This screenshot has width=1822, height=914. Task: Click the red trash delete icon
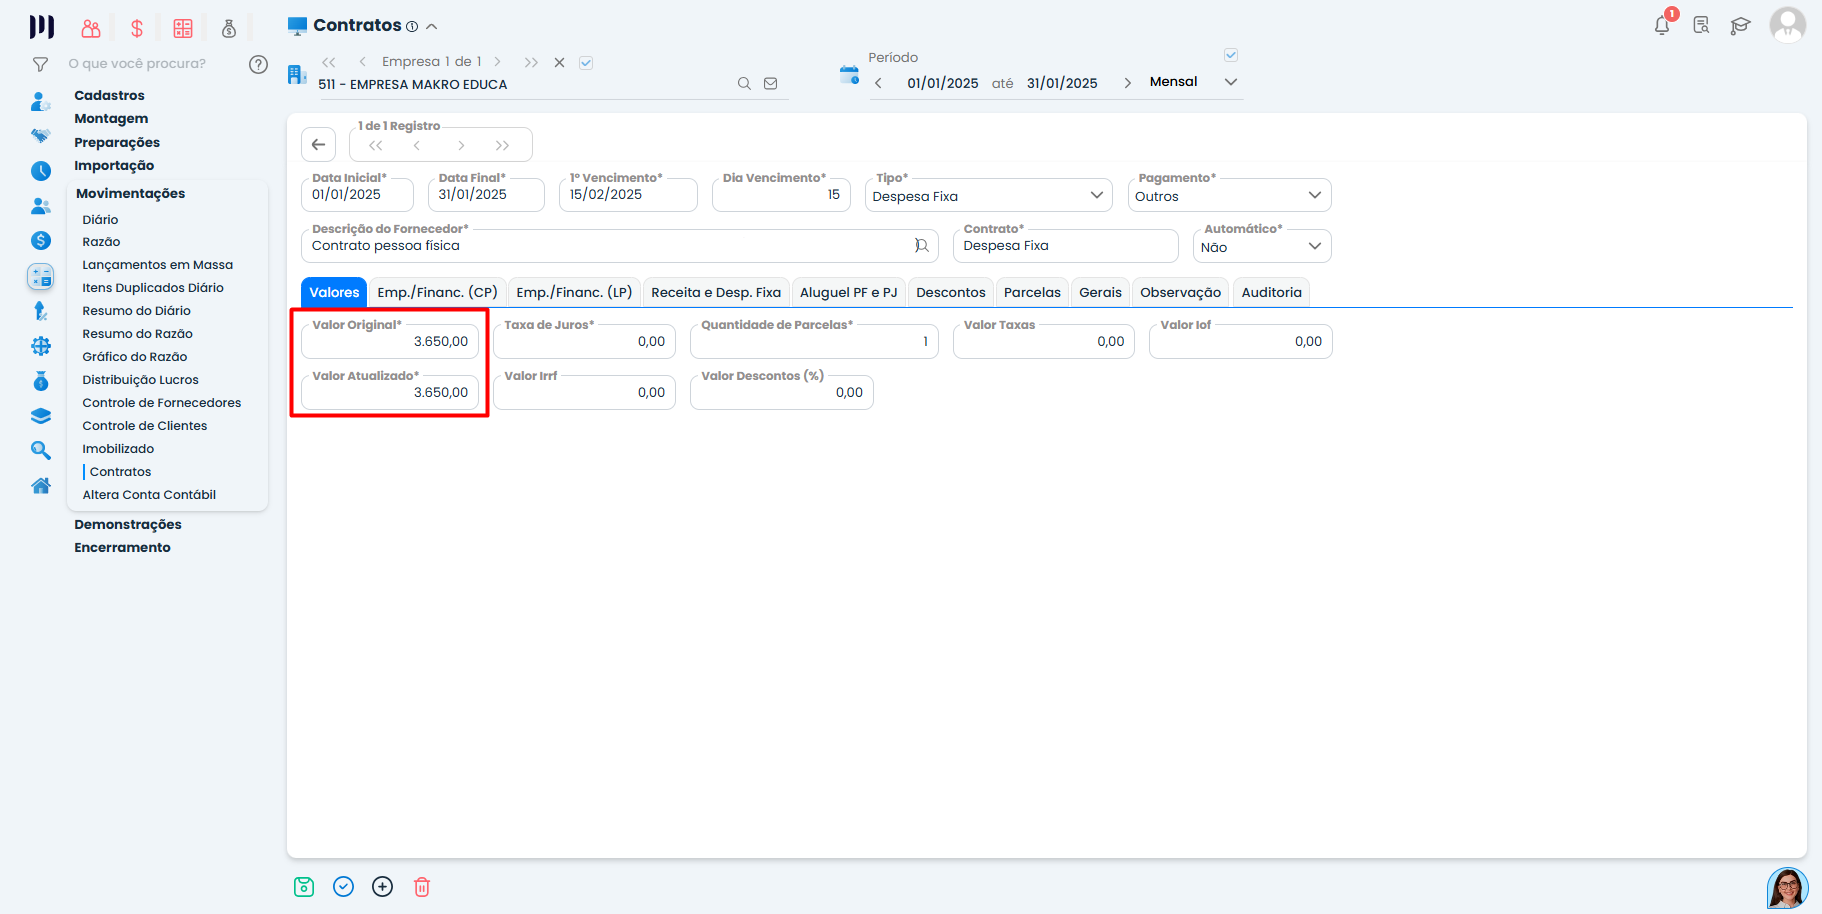422,887
